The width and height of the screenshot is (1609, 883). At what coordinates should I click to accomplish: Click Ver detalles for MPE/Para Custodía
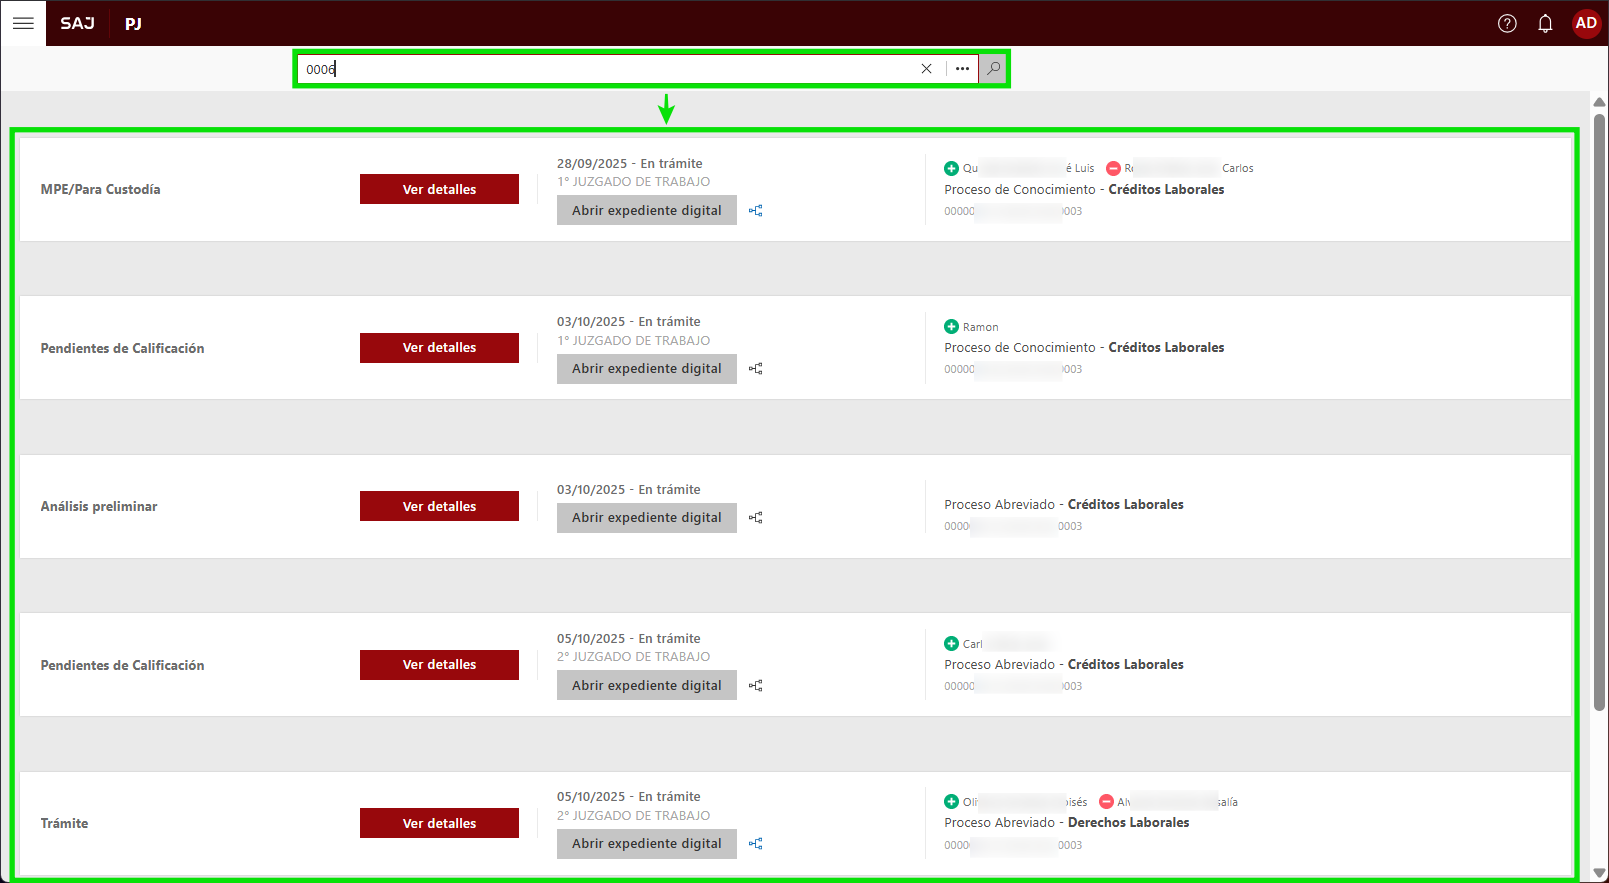[x=439, y=189]
